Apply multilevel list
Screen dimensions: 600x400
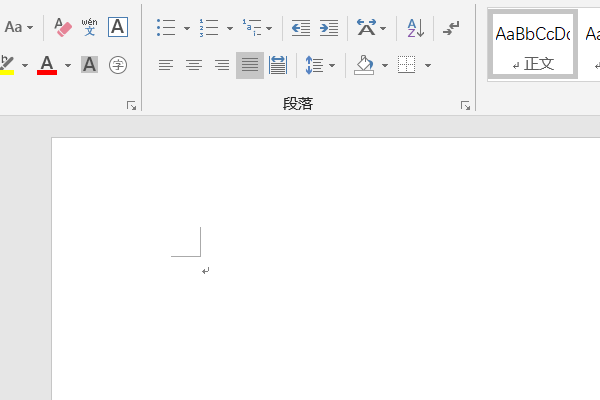pos(252,28)
